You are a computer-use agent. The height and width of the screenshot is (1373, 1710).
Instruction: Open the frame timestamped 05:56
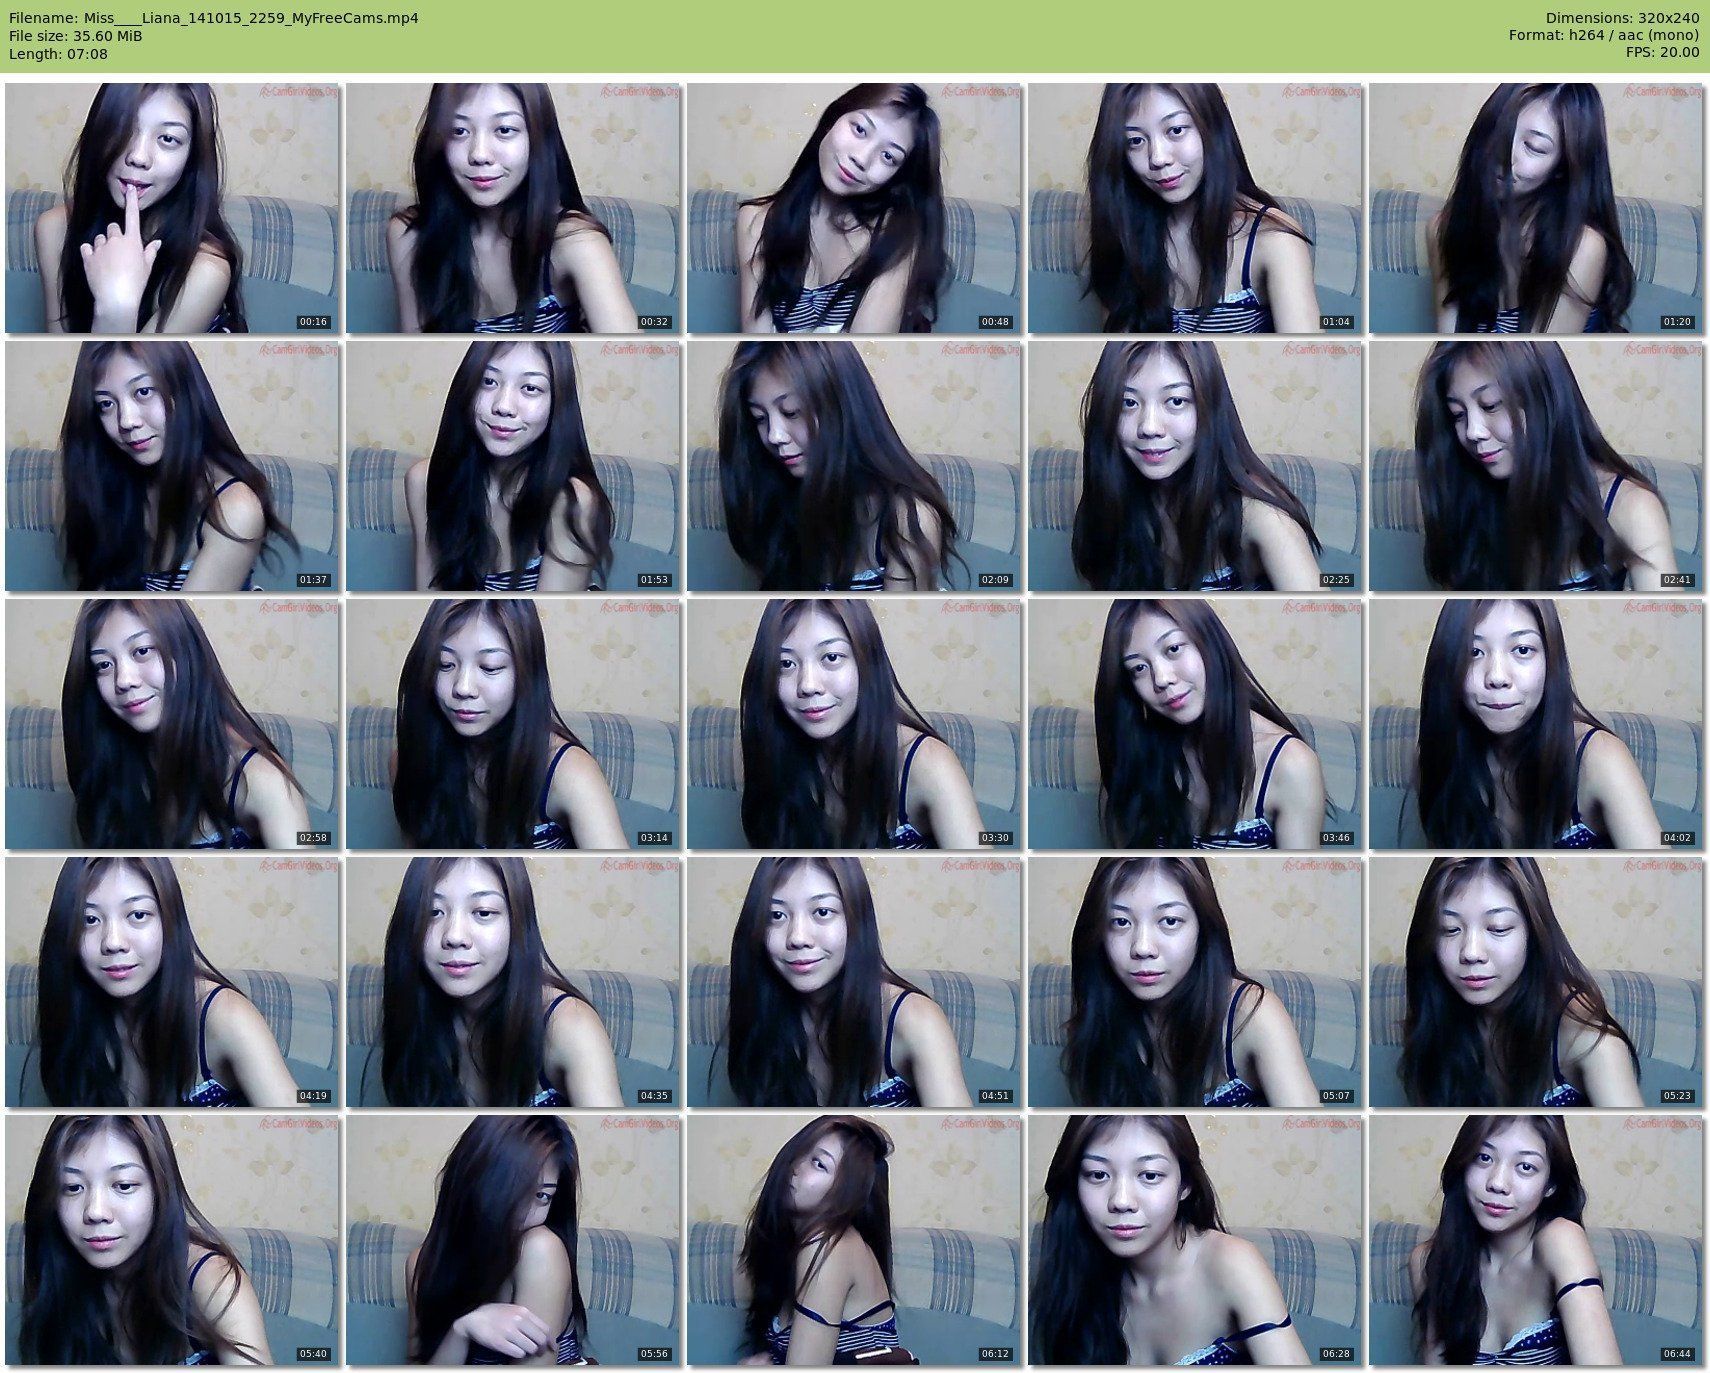(x=513, y=1240)
